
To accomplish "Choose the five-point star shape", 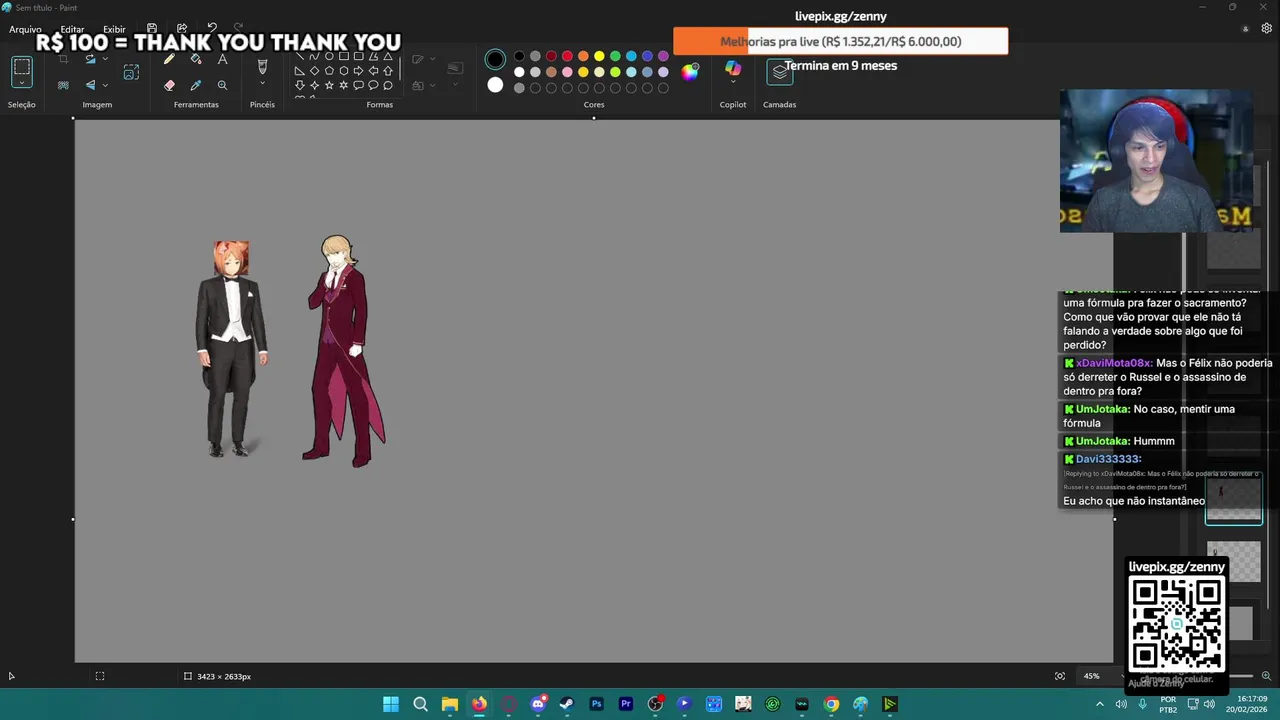I will pyautogui.click(x=329, y=85).
